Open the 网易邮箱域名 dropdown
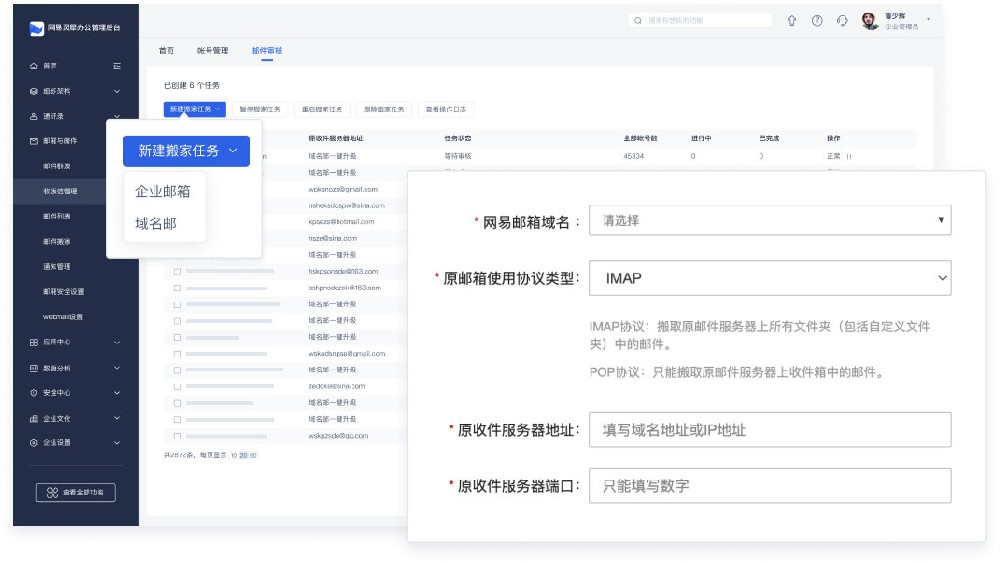Viewport: 1000px width, 563px height. click(769, 220)
